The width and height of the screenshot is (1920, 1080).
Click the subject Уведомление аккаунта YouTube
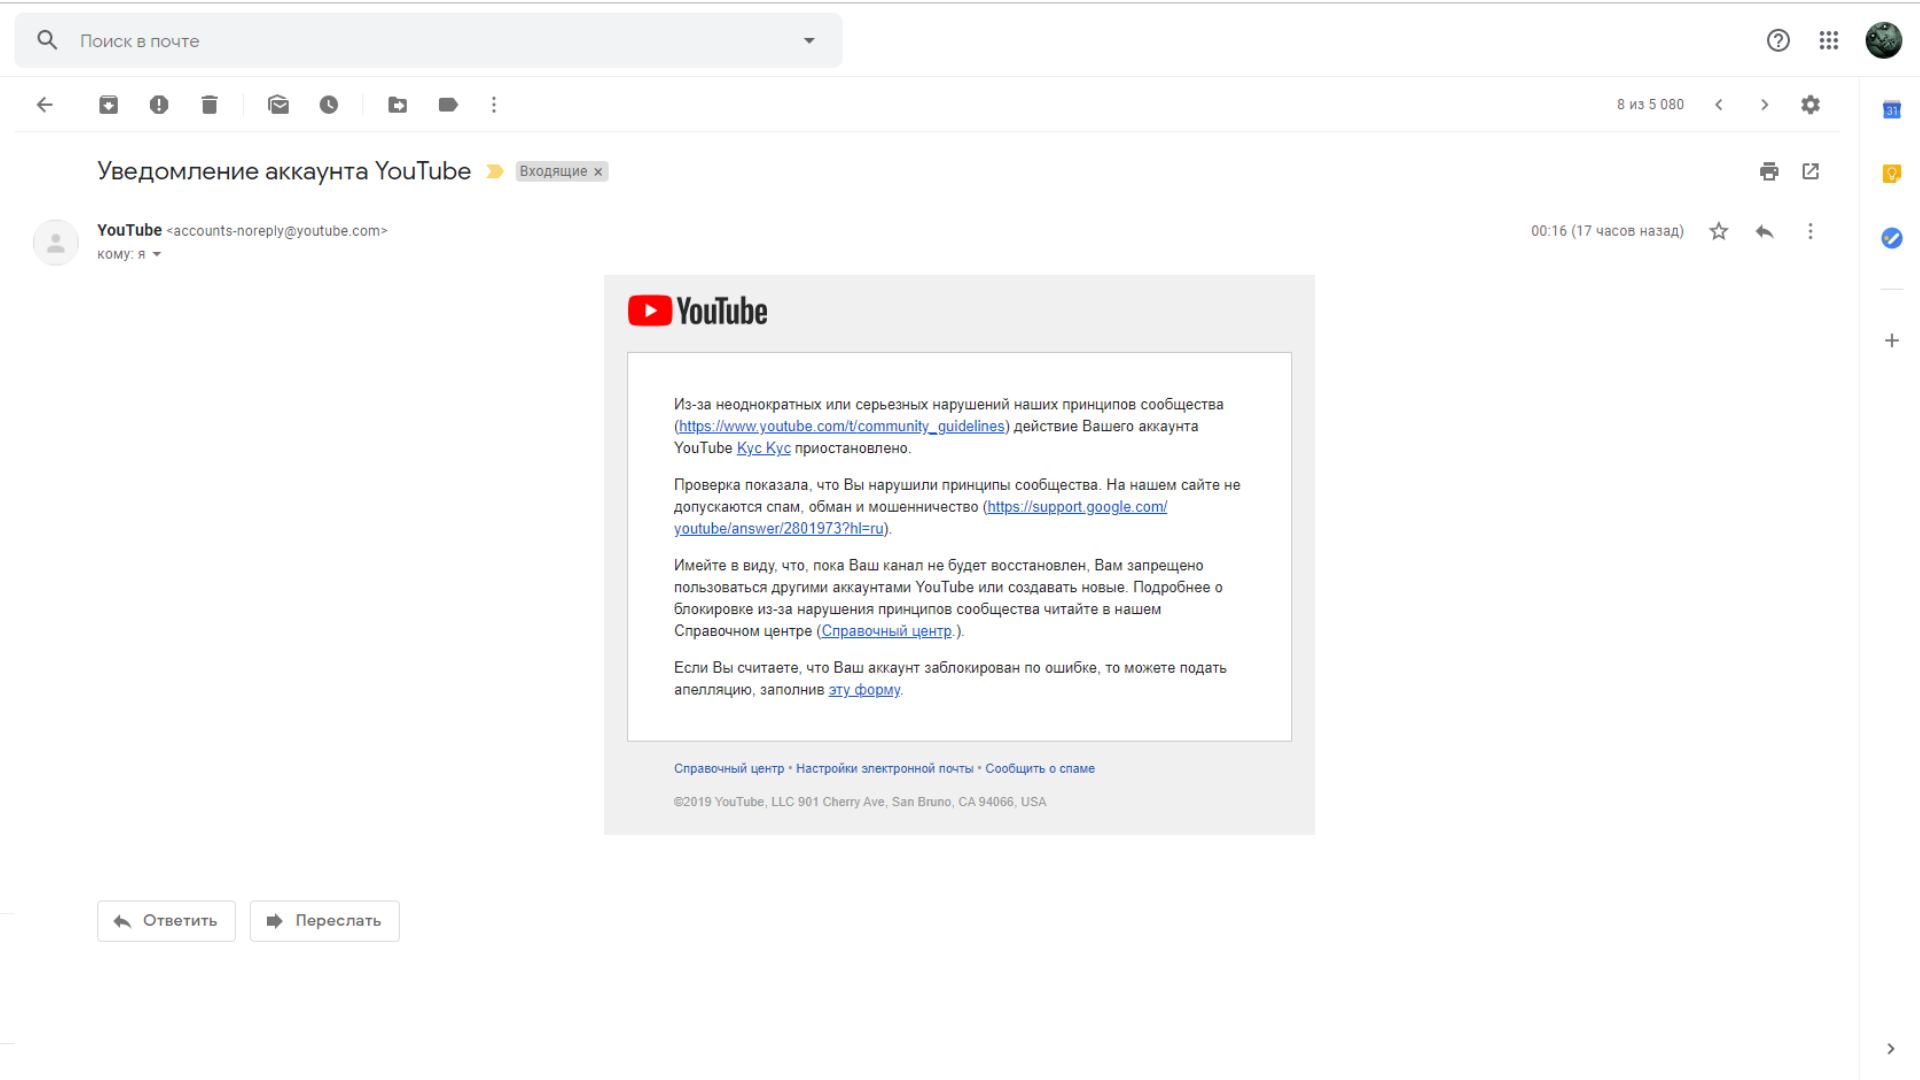click(x=284, y=171)
